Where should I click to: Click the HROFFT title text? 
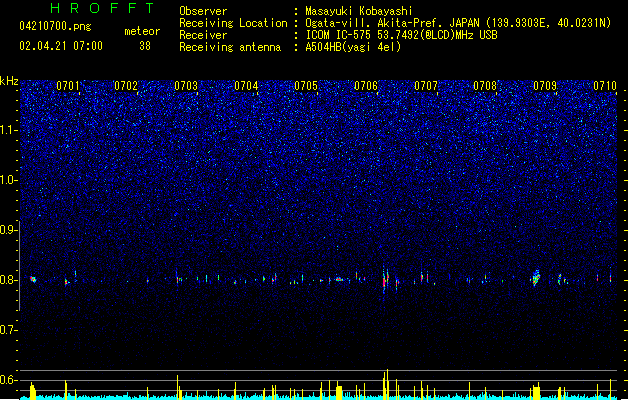102,8
